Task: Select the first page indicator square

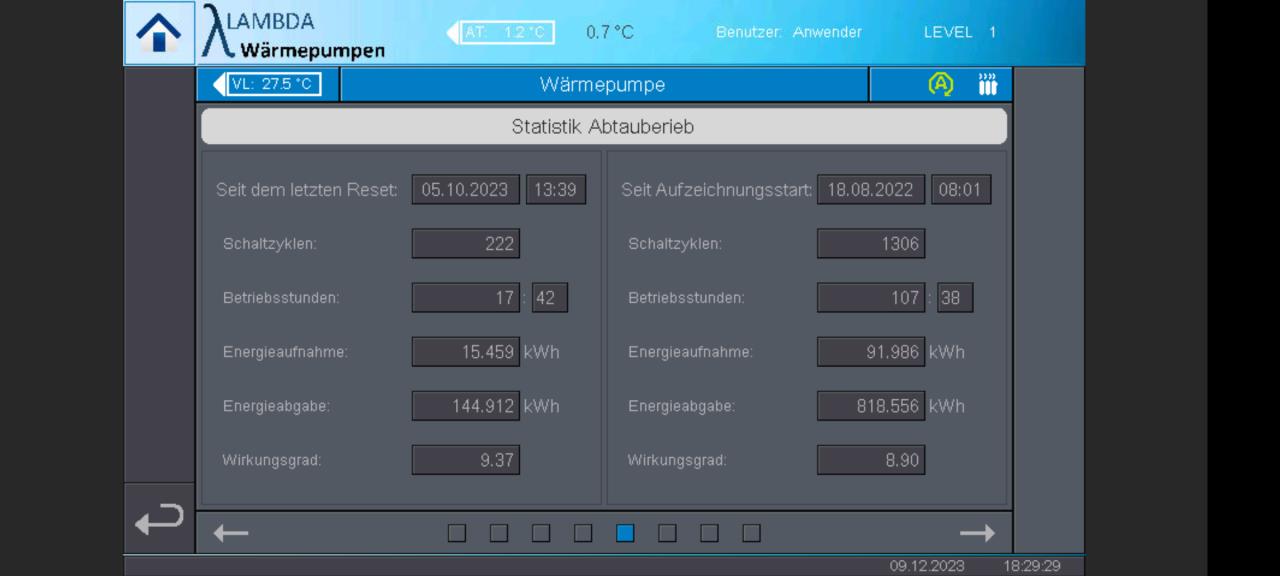Action: (457, 534)
